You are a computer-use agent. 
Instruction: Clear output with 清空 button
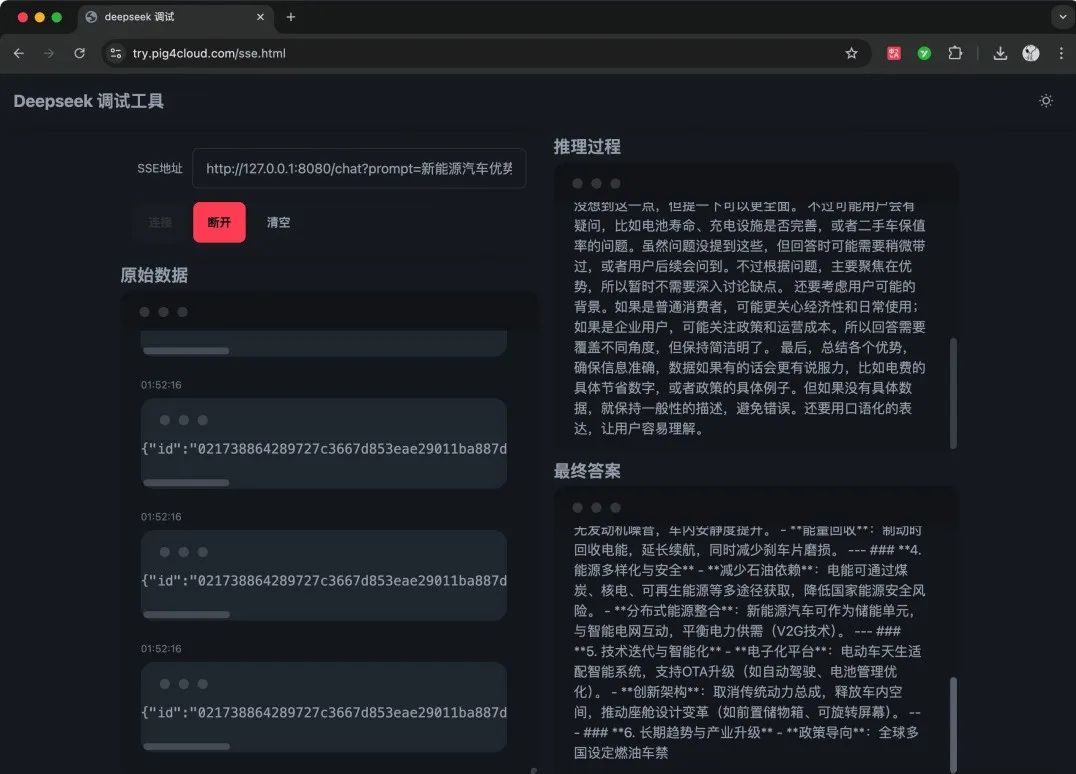278,222
